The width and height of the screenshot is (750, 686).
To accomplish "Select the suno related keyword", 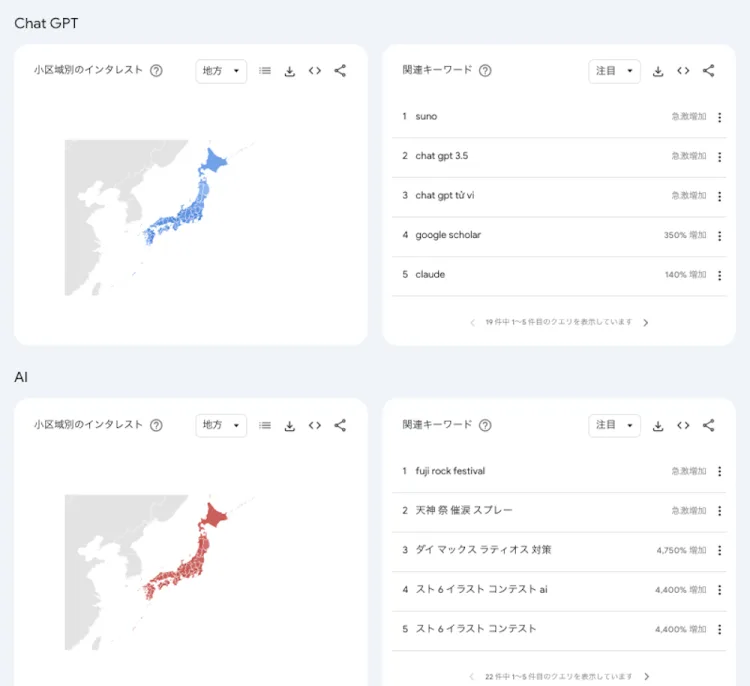I will point(426,116).
